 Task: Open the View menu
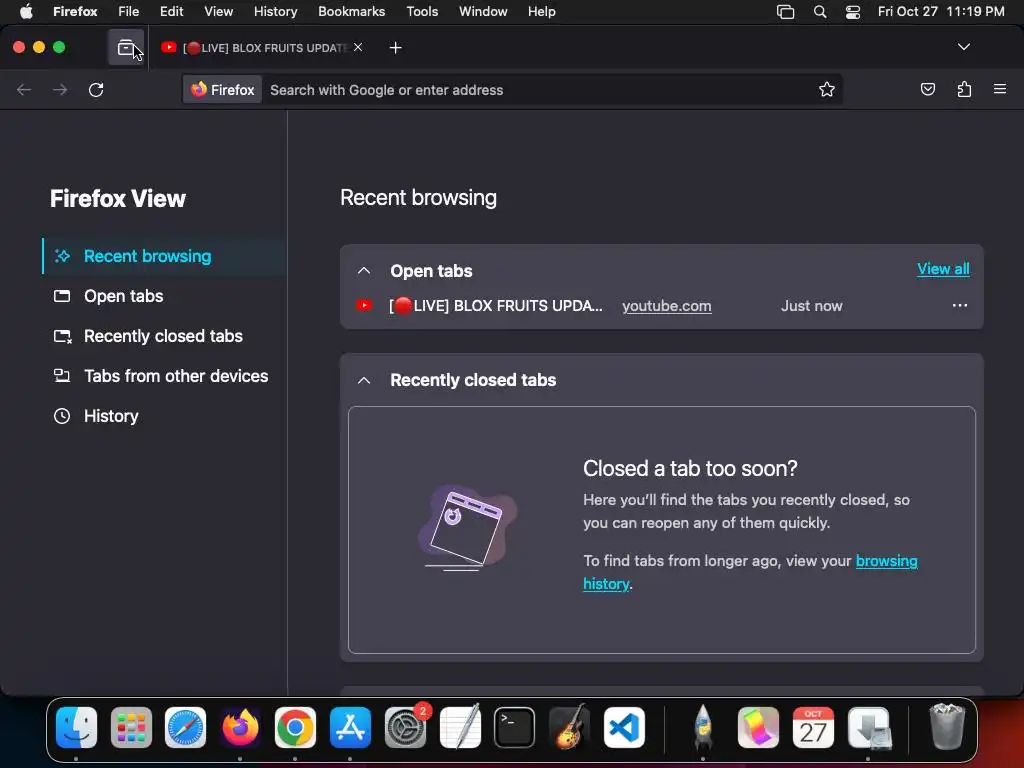point(218,12)
